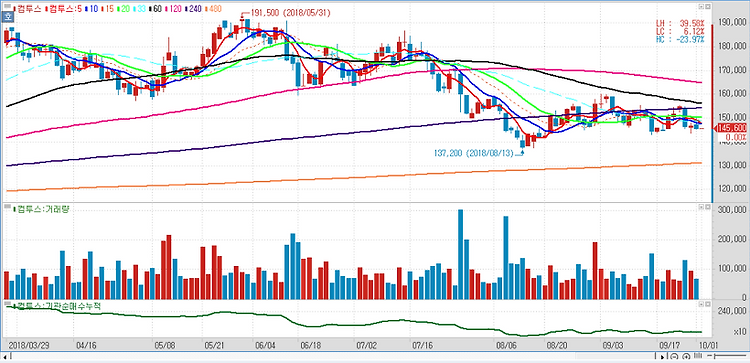
Task: Select the 33-day moving average legend
Action: coord(140,9)
